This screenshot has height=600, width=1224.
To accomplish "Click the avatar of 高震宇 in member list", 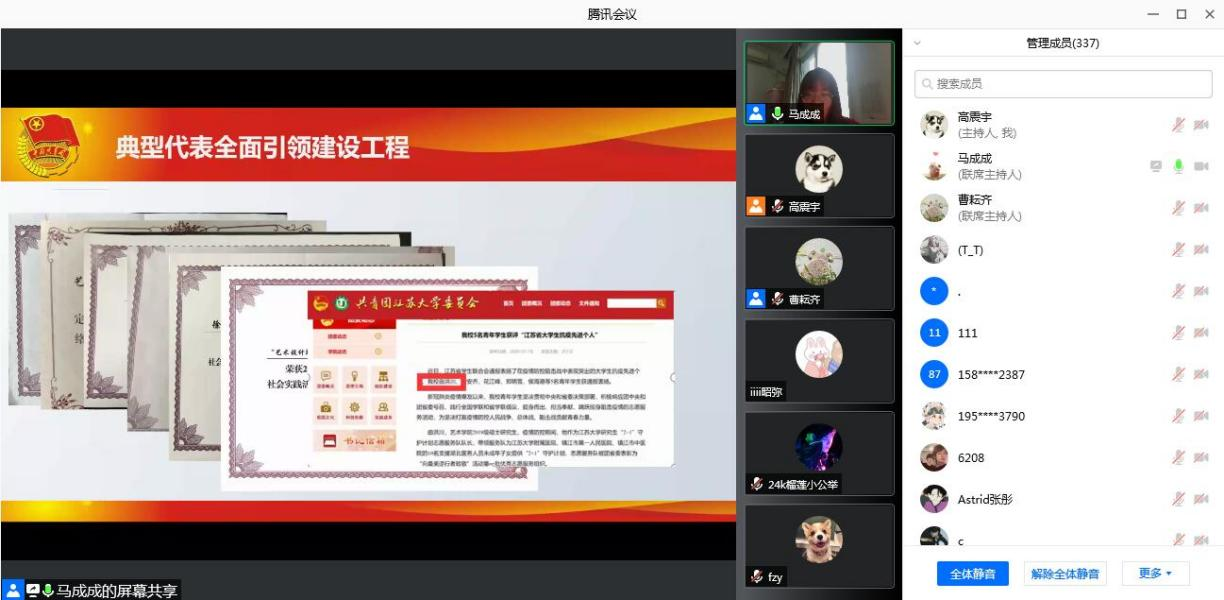I will tap(934, 125).
